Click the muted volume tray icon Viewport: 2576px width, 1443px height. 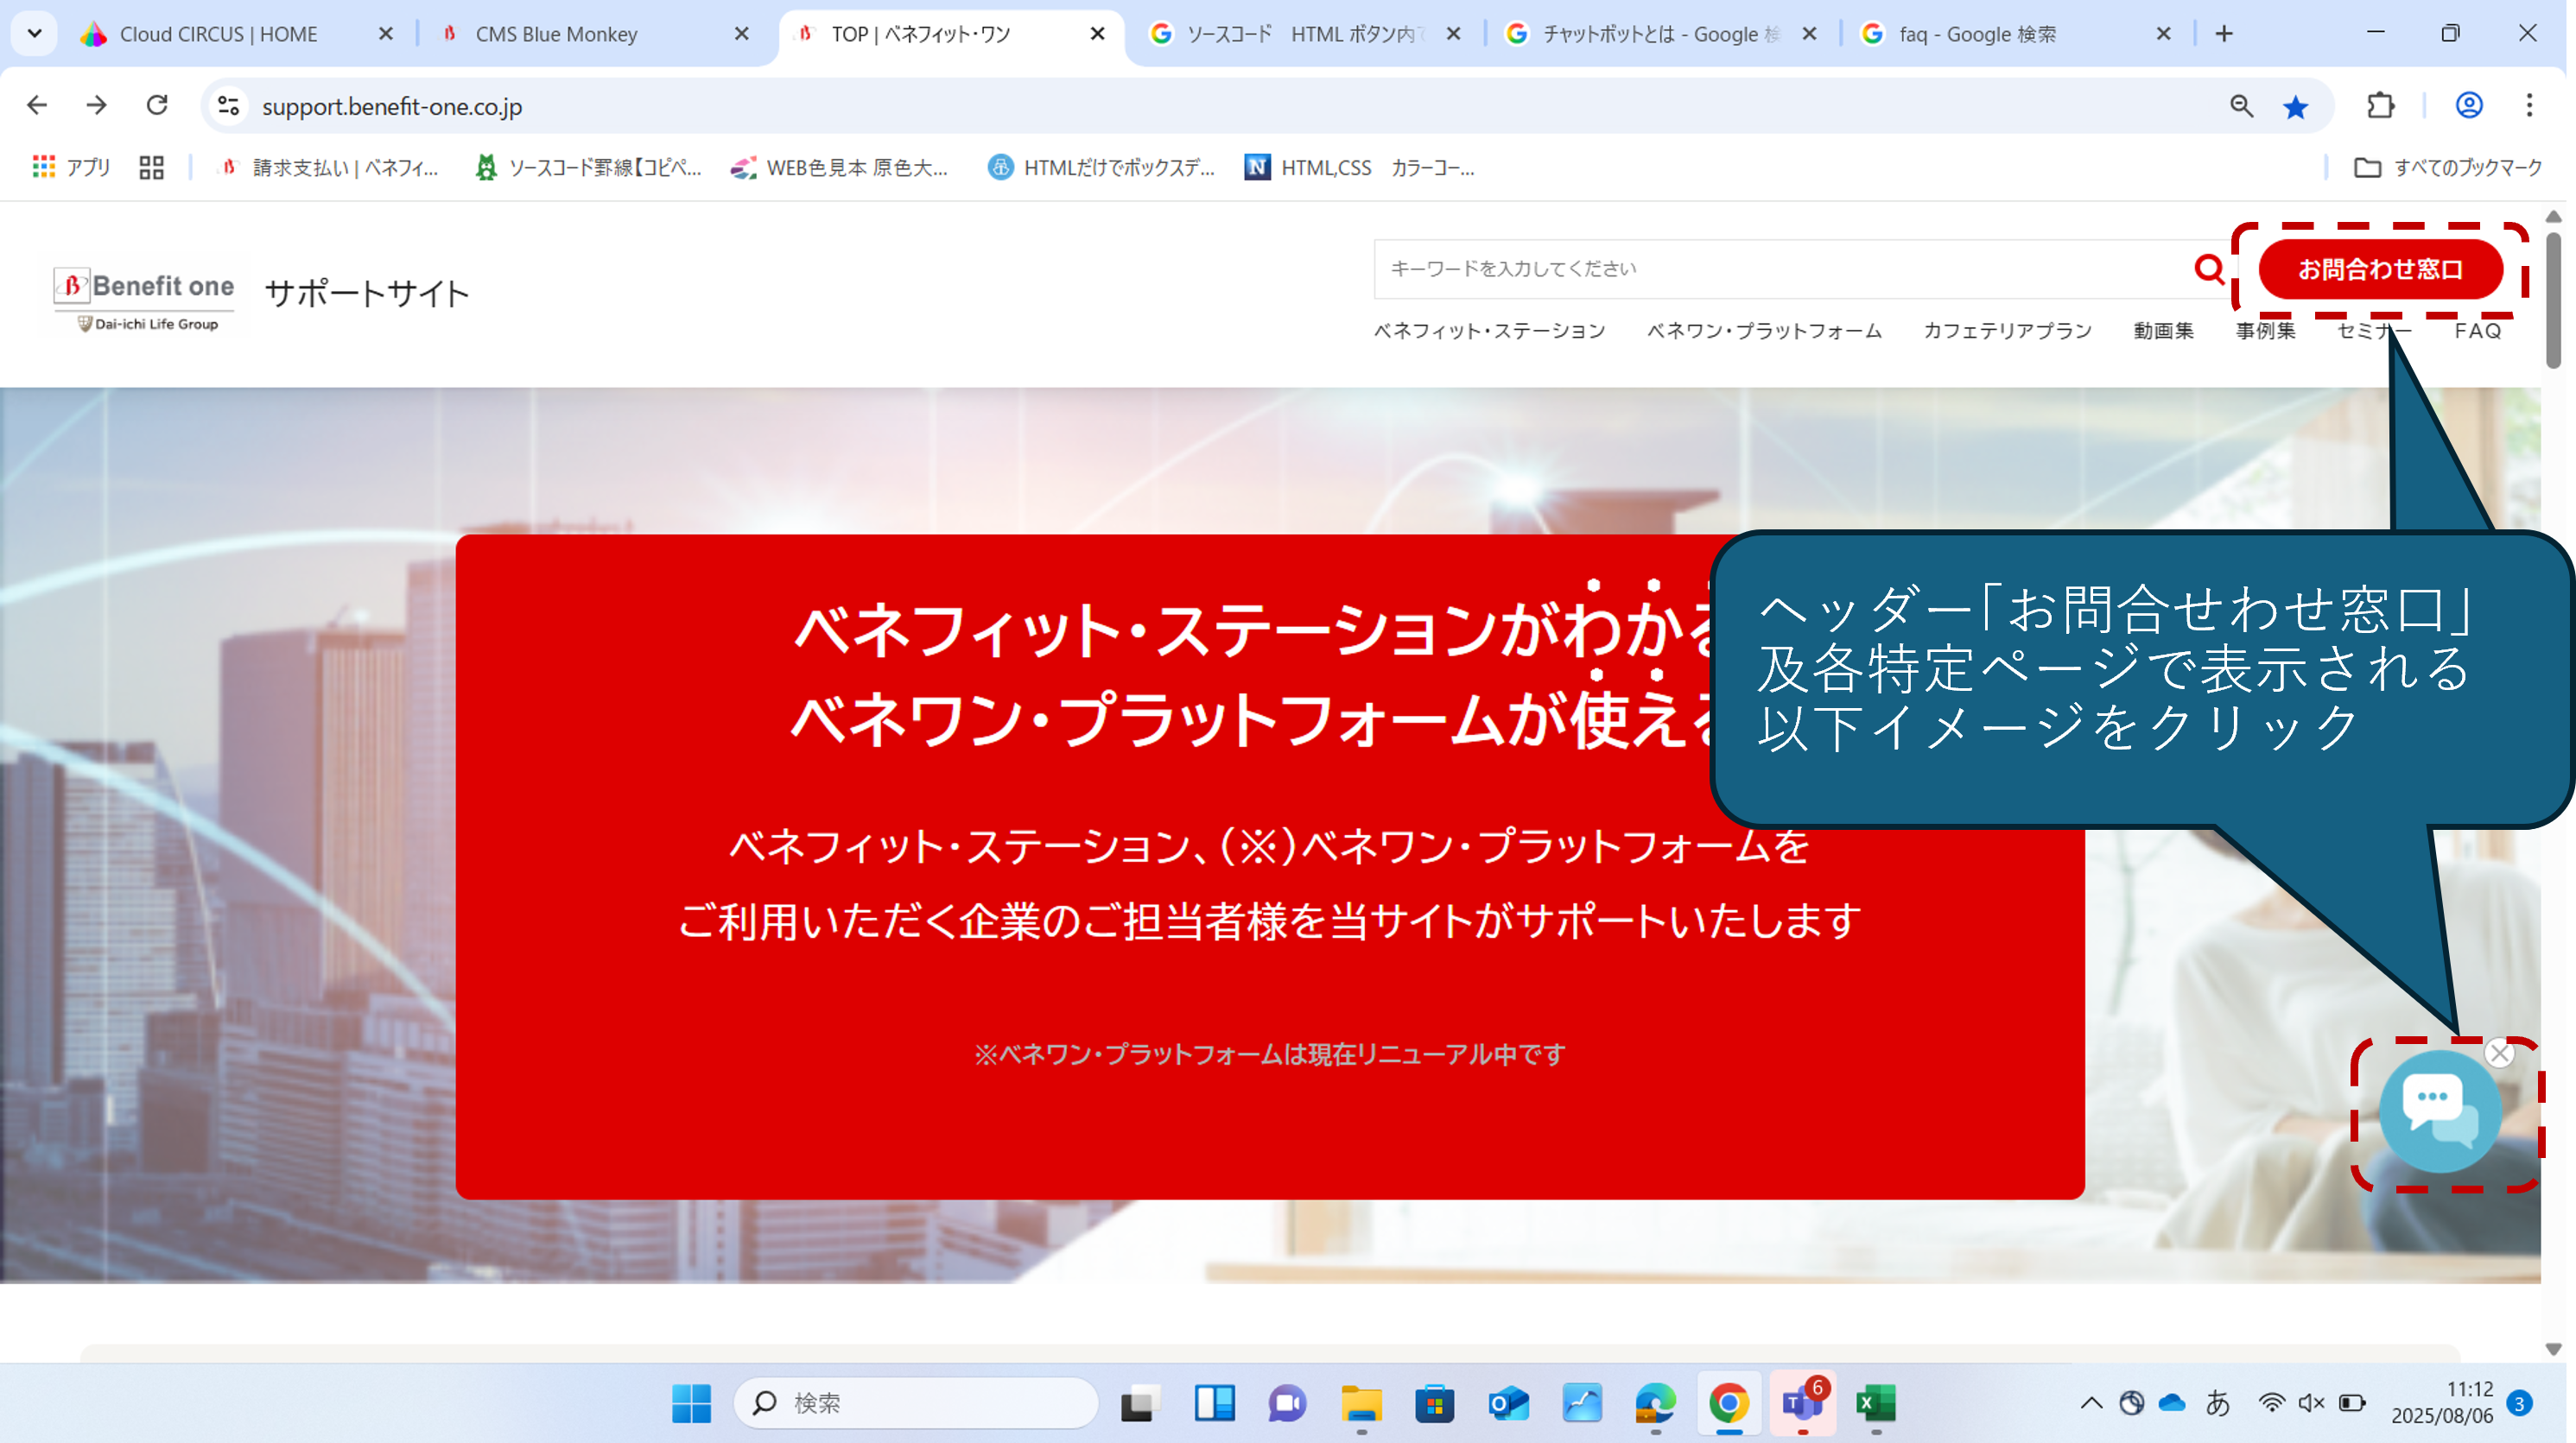click(2311, 1403)
